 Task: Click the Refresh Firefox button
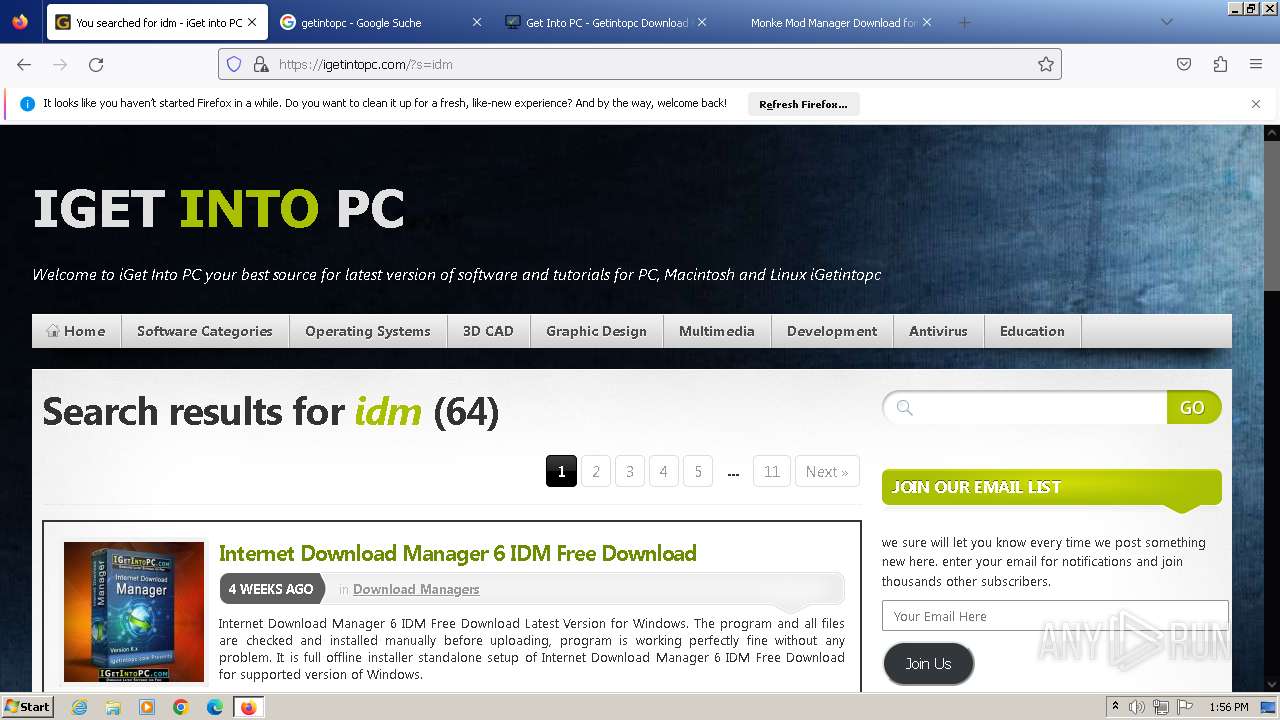coord(803,104)
